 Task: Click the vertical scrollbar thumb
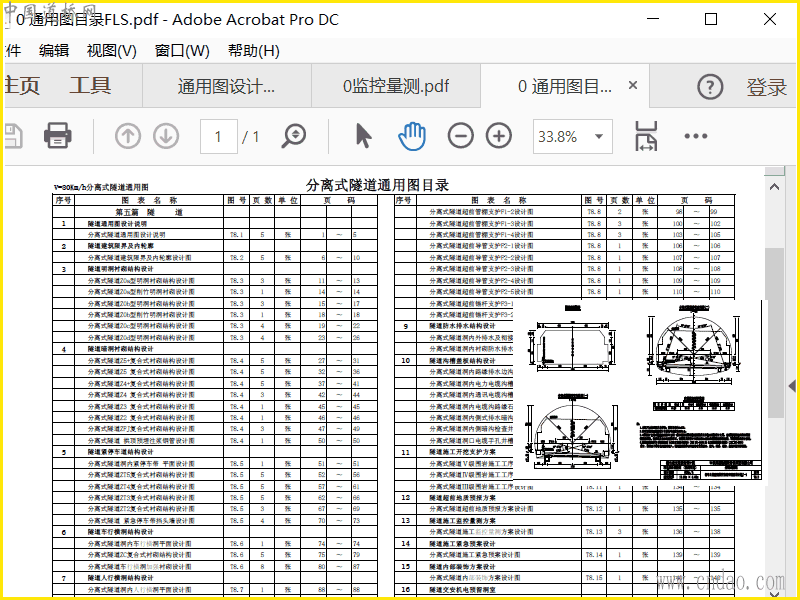pos(774,333)
